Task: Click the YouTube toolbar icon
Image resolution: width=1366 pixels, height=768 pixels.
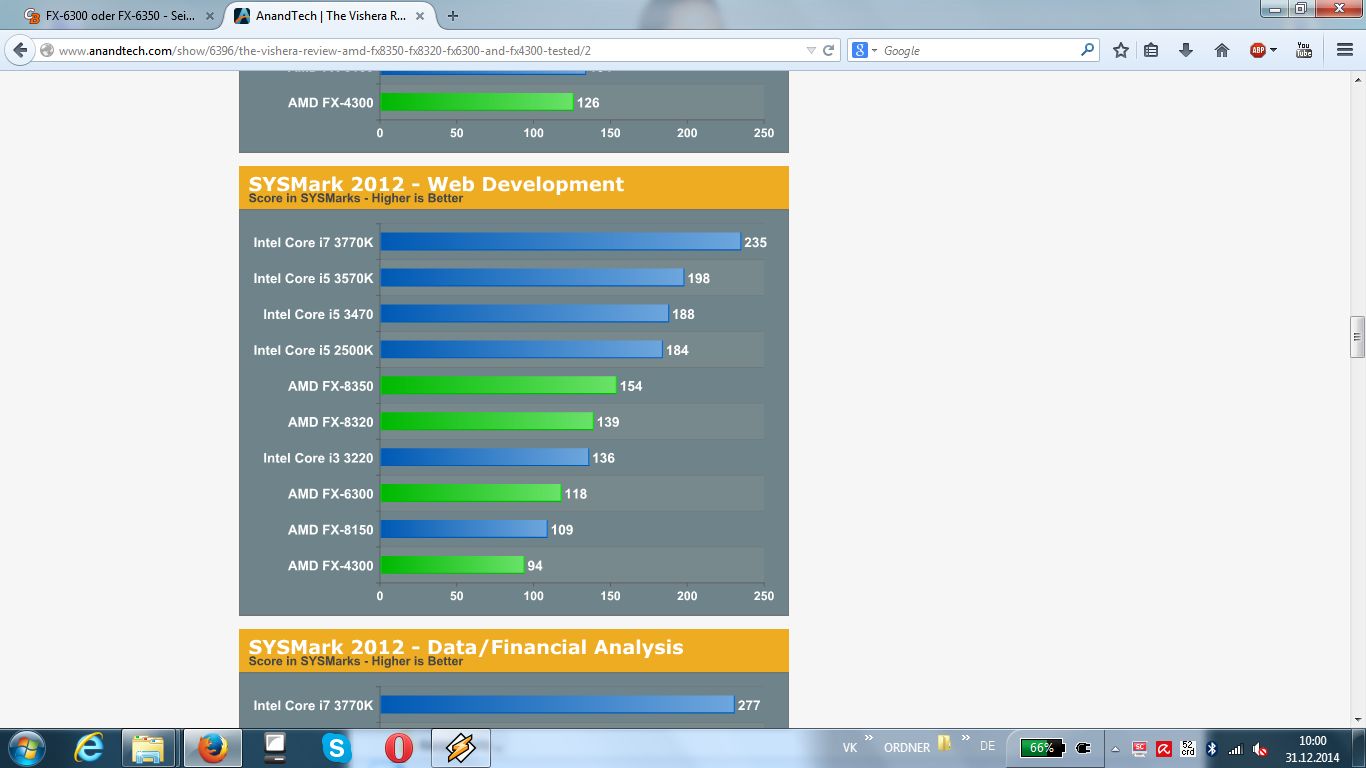Action: (x=1304, y=50)
